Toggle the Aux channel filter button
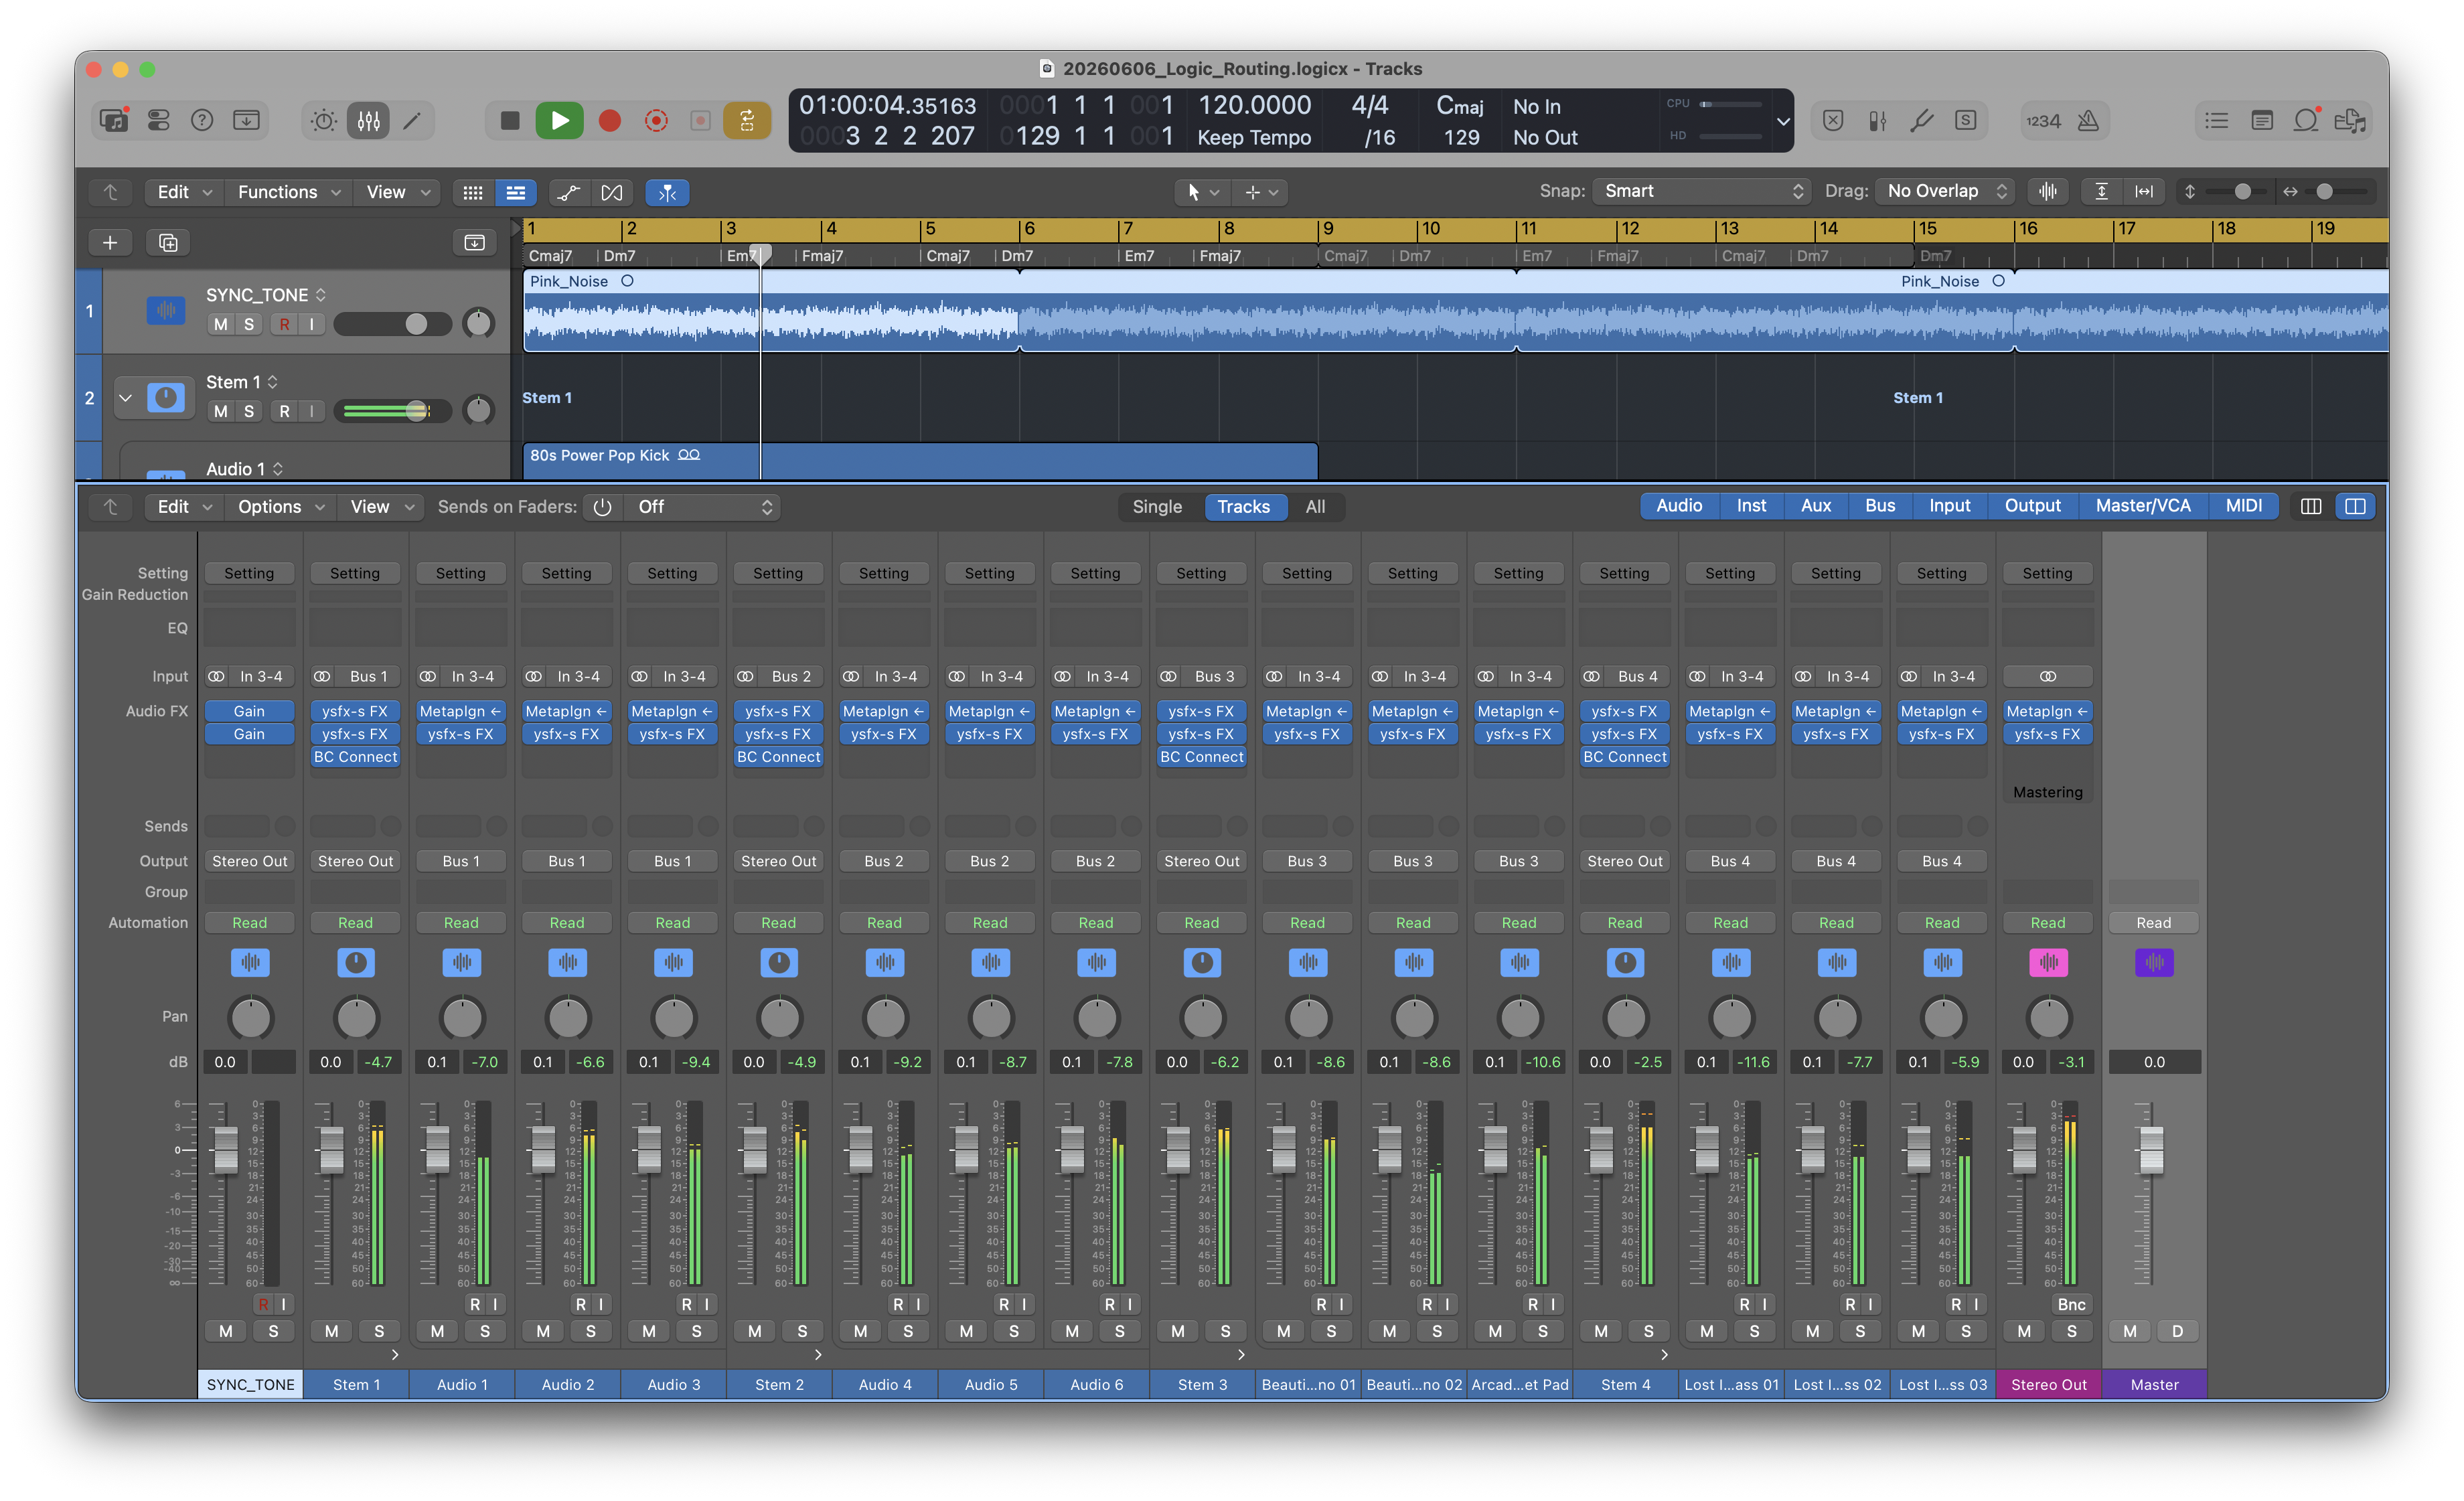Screen dimensions: 2464x1501 1815,506
